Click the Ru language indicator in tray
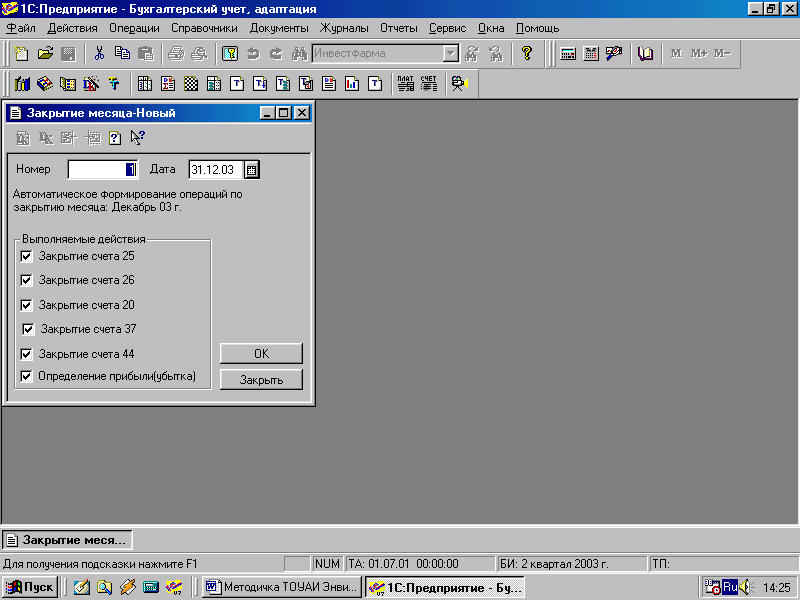The height and width of the screenshot is (600, 800). 730,587
